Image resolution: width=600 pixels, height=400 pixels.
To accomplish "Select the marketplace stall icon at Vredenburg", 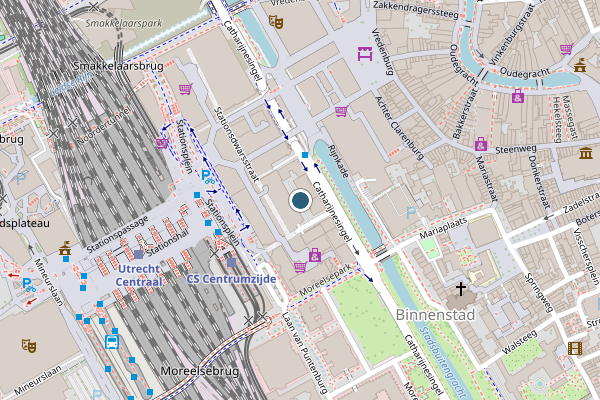I will tap(365, 54).
